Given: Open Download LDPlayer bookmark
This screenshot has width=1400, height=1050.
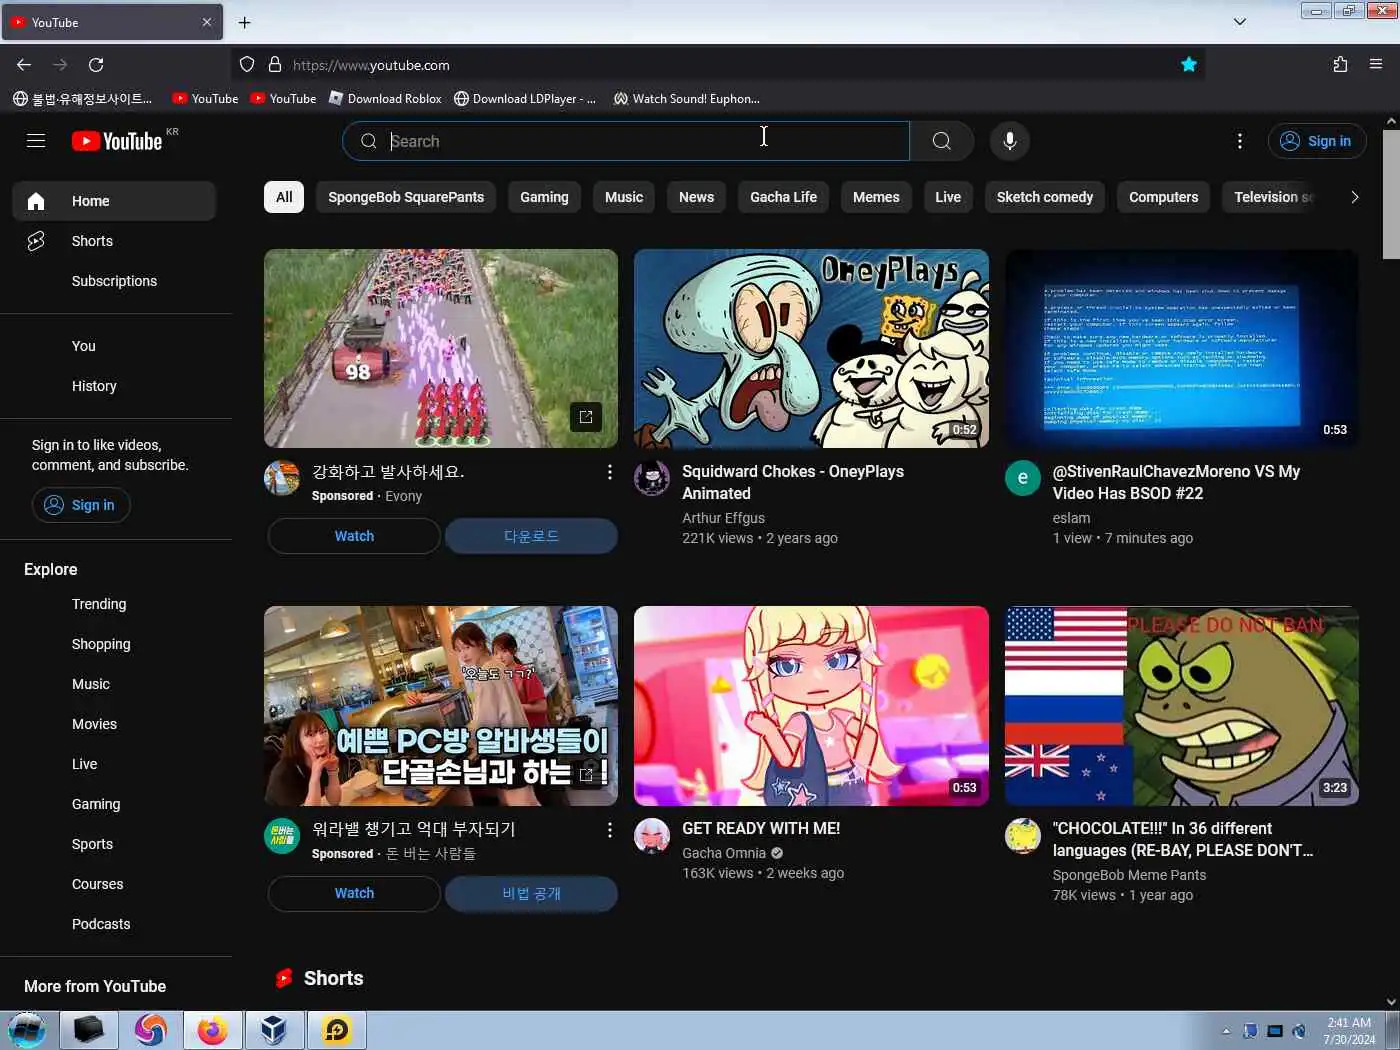Looking at the screenshot, I should (525, 98).
